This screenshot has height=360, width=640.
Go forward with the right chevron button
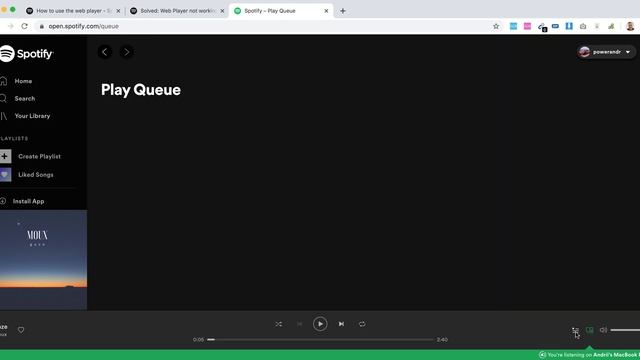(127, 52)
